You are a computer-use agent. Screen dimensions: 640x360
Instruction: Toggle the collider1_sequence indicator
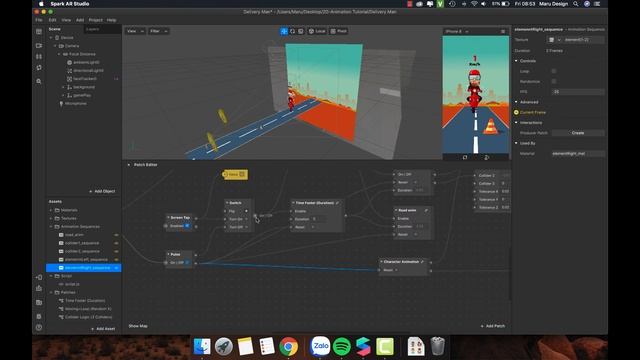[116, 243]
